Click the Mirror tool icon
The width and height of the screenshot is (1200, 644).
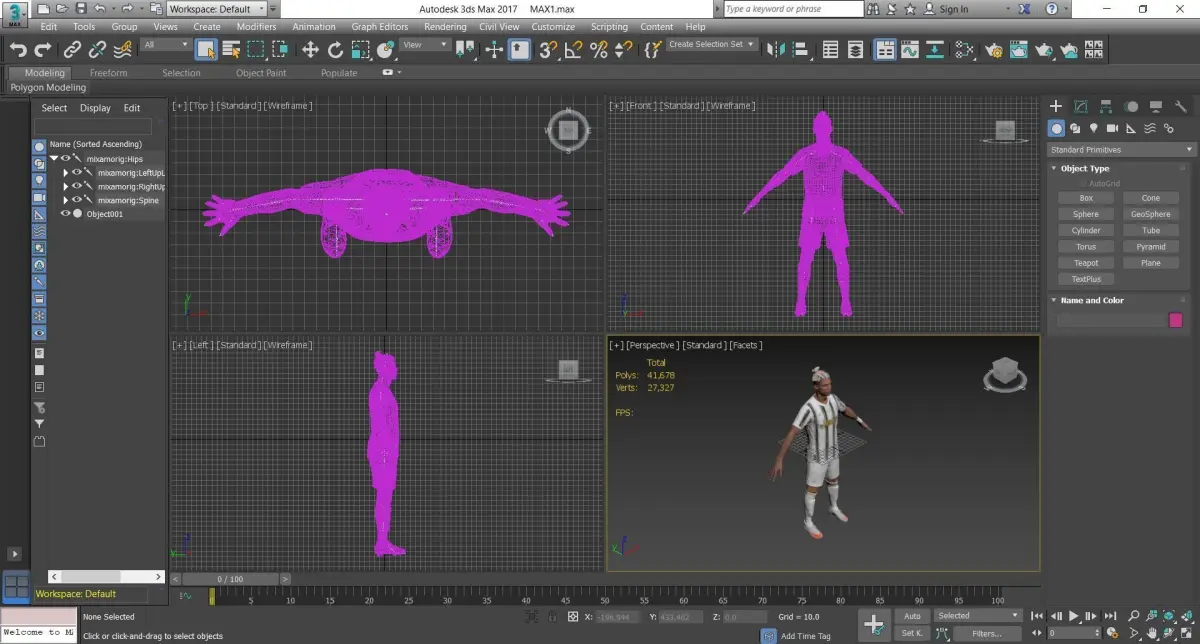(777, 49)
